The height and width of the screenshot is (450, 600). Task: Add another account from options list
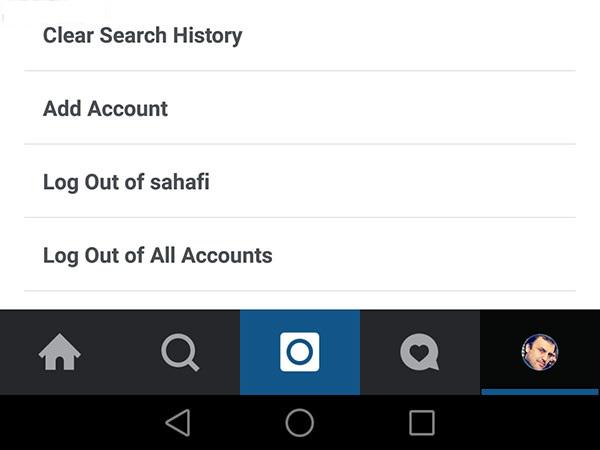[x=106, y=109]
